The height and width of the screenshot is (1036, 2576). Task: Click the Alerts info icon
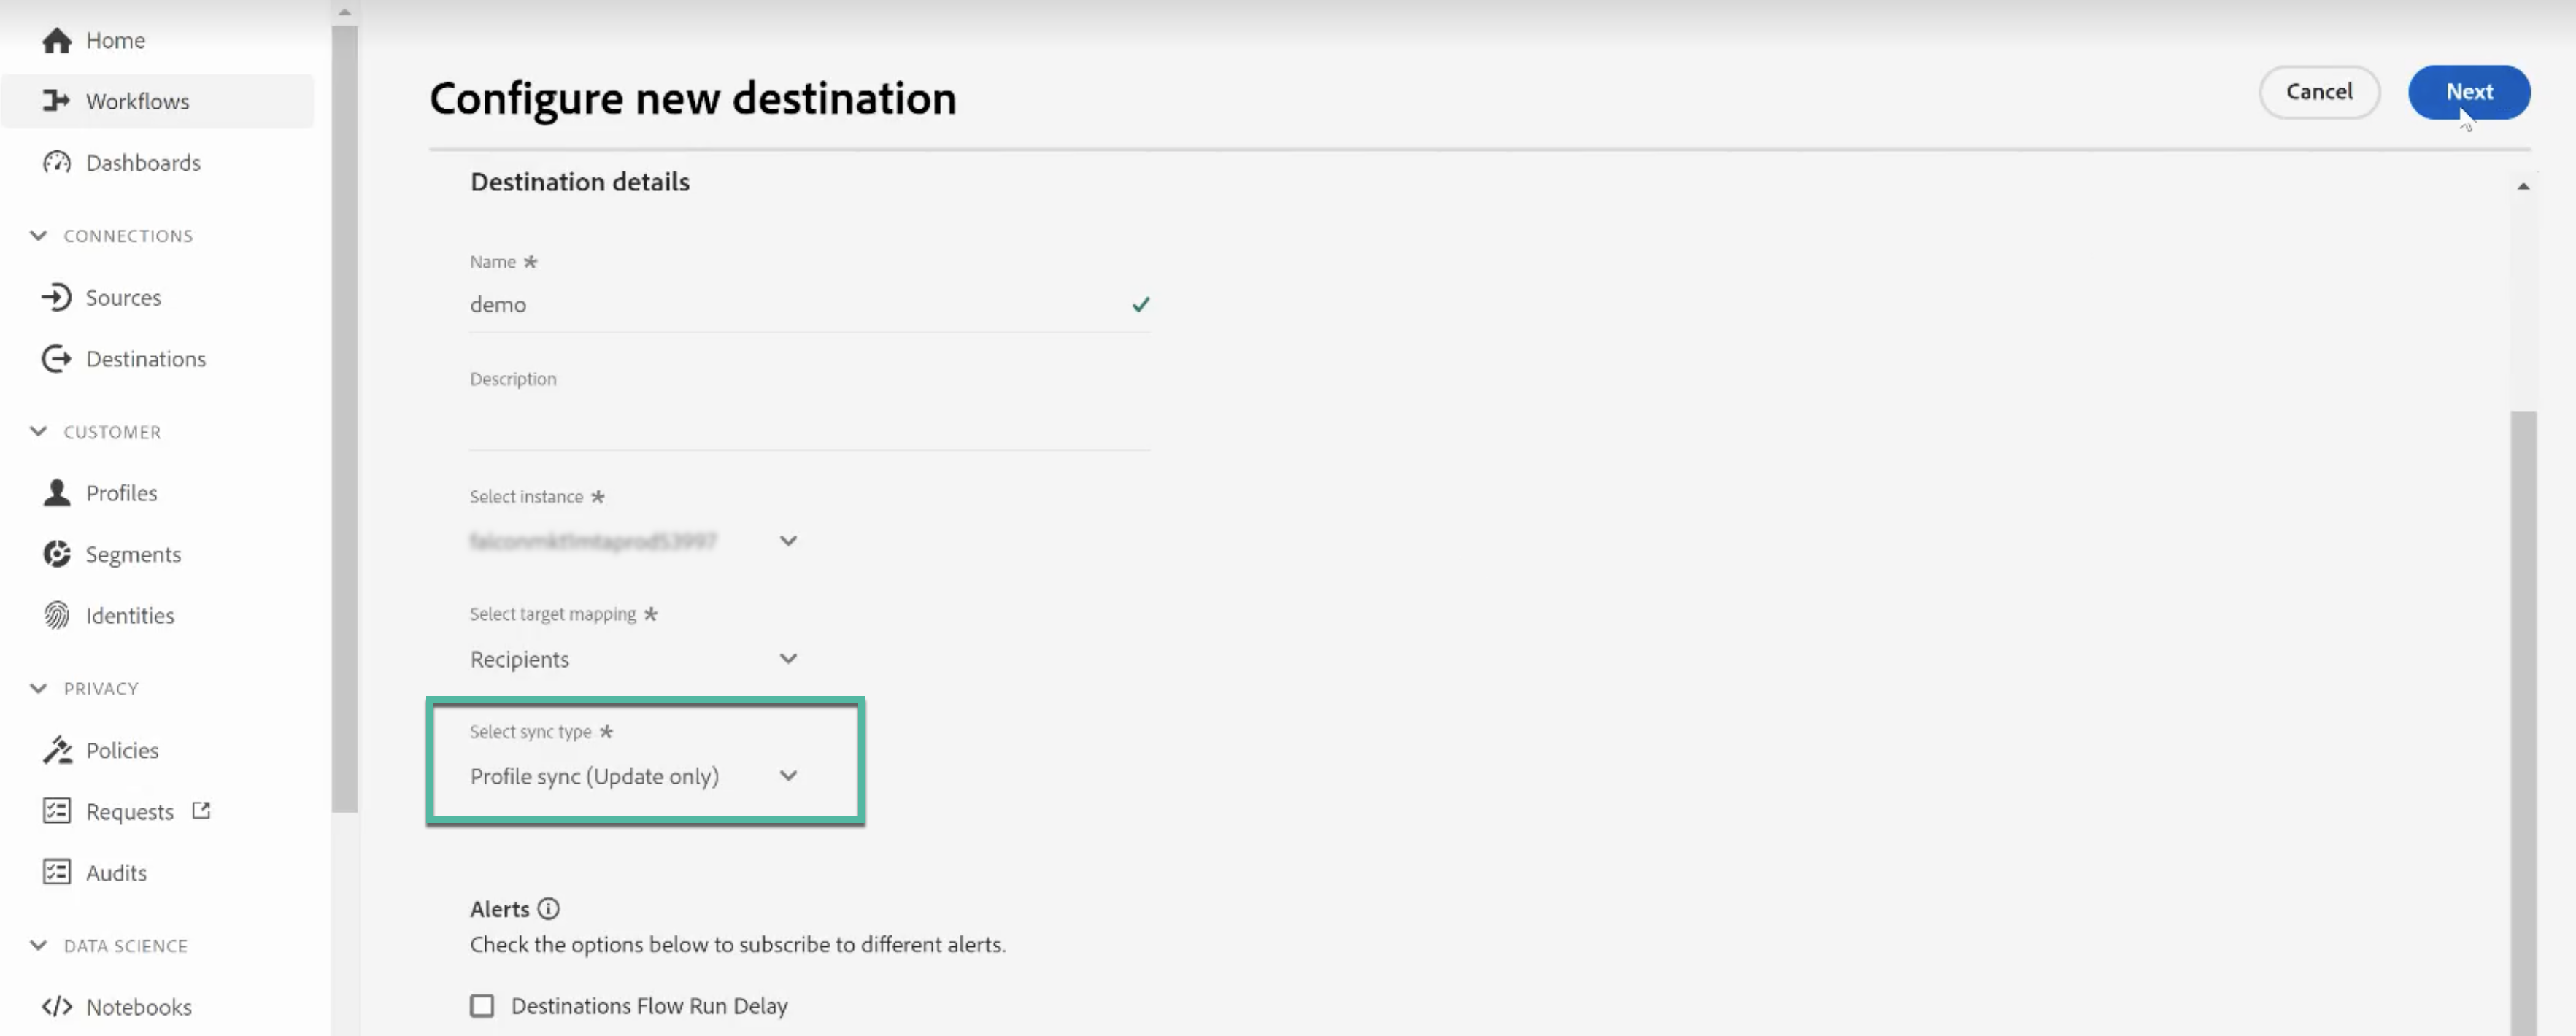pos(548,909)
